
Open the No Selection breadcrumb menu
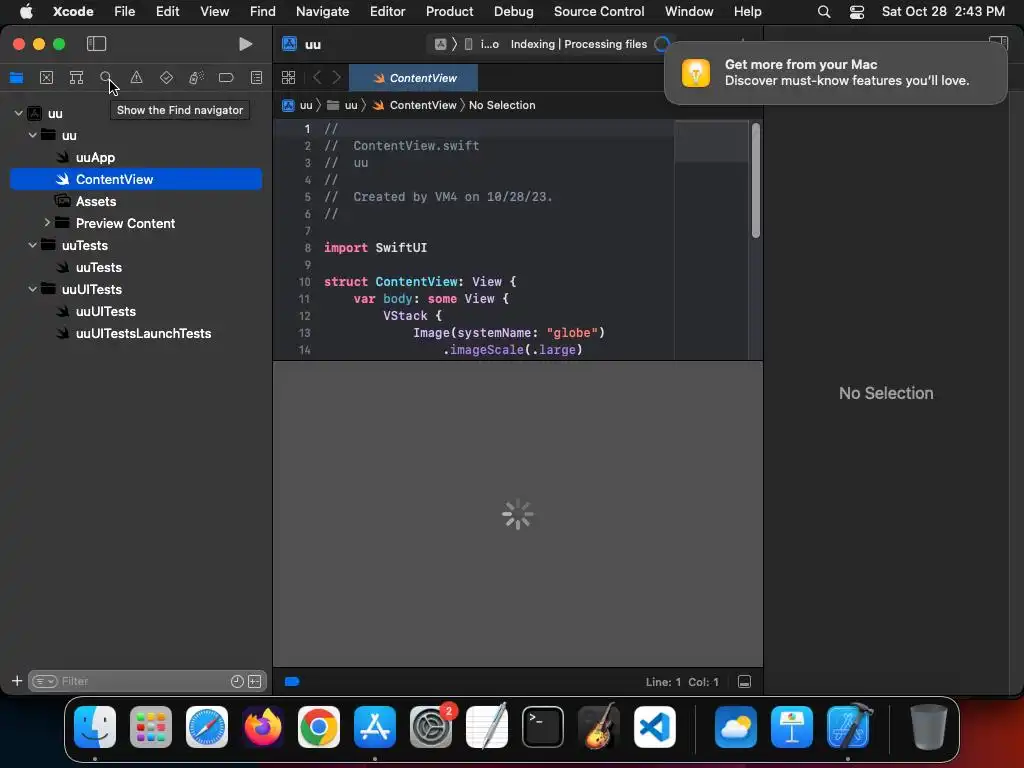click(x=502, y=105)
